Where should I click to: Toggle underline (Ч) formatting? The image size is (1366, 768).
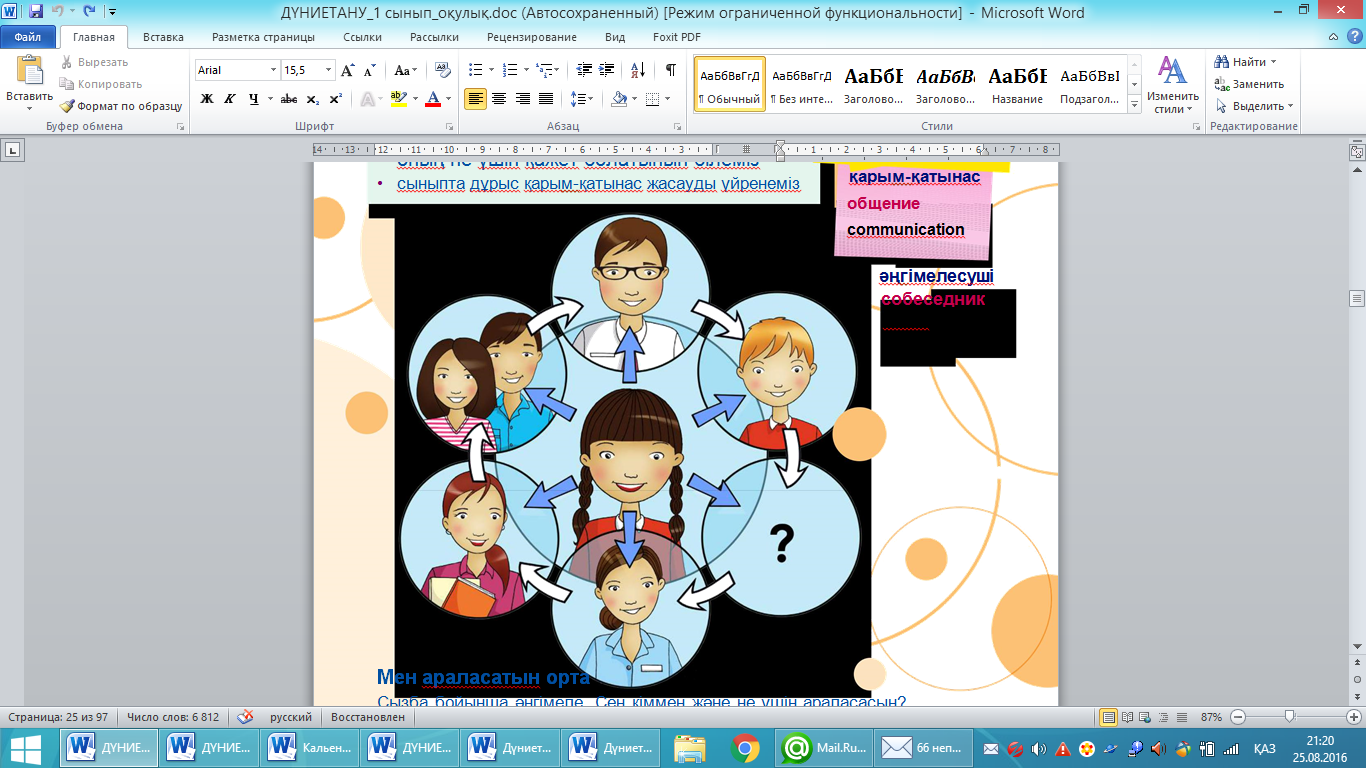coord(253,98)
